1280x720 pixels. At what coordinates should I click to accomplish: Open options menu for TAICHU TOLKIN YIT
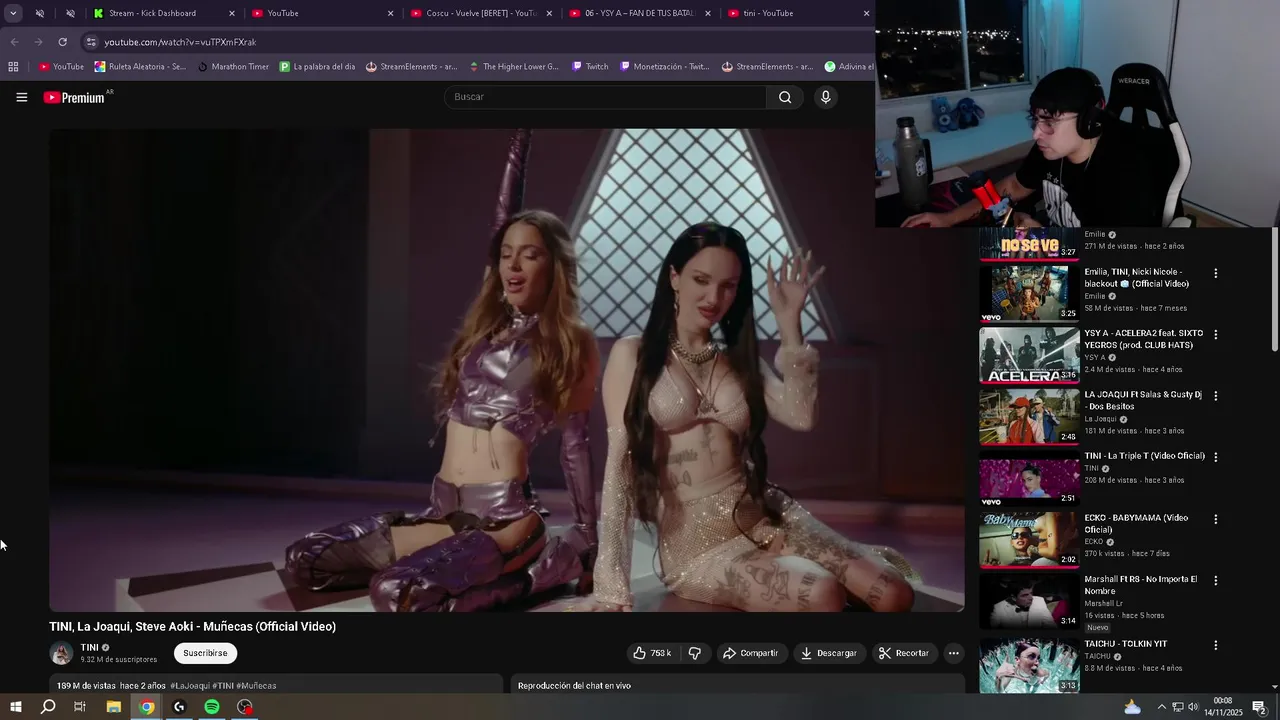pos(1216,645)
